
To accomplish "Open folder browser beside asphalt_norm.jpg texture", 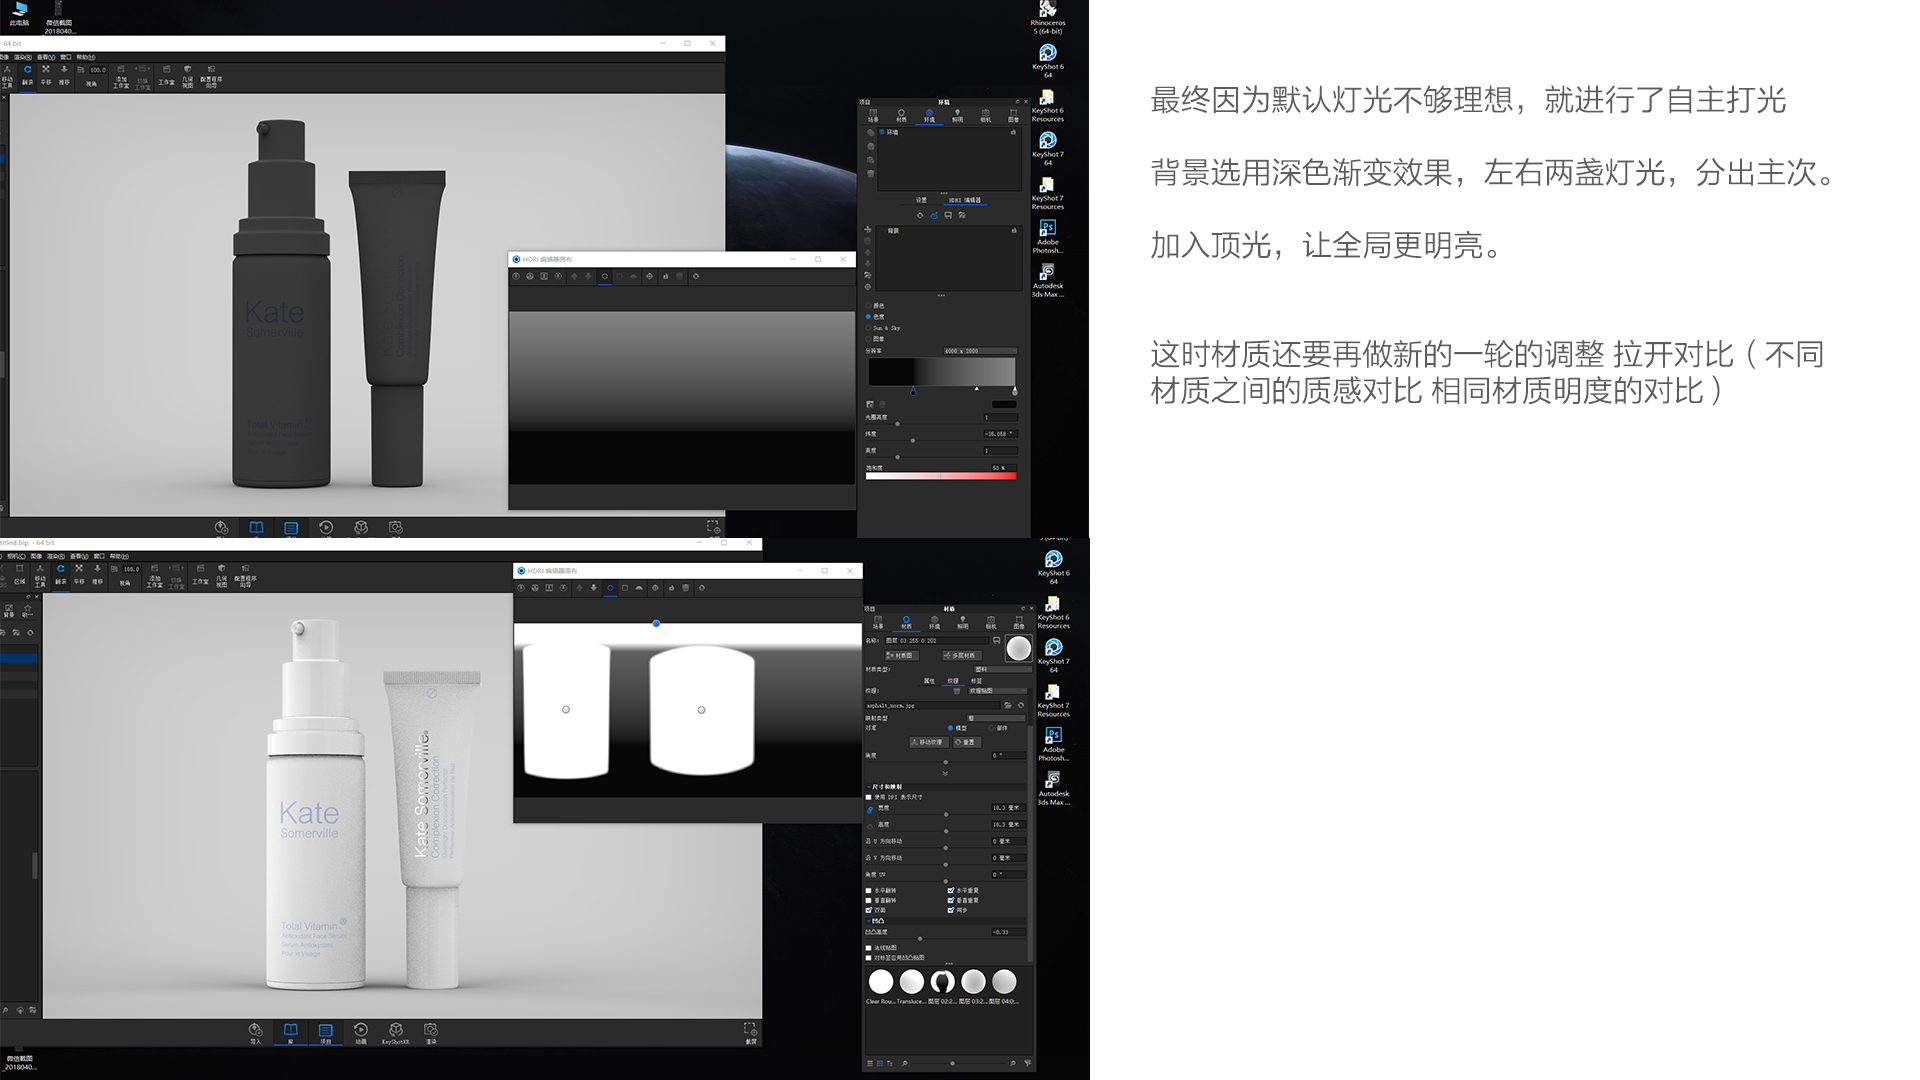I will 1008,706.
